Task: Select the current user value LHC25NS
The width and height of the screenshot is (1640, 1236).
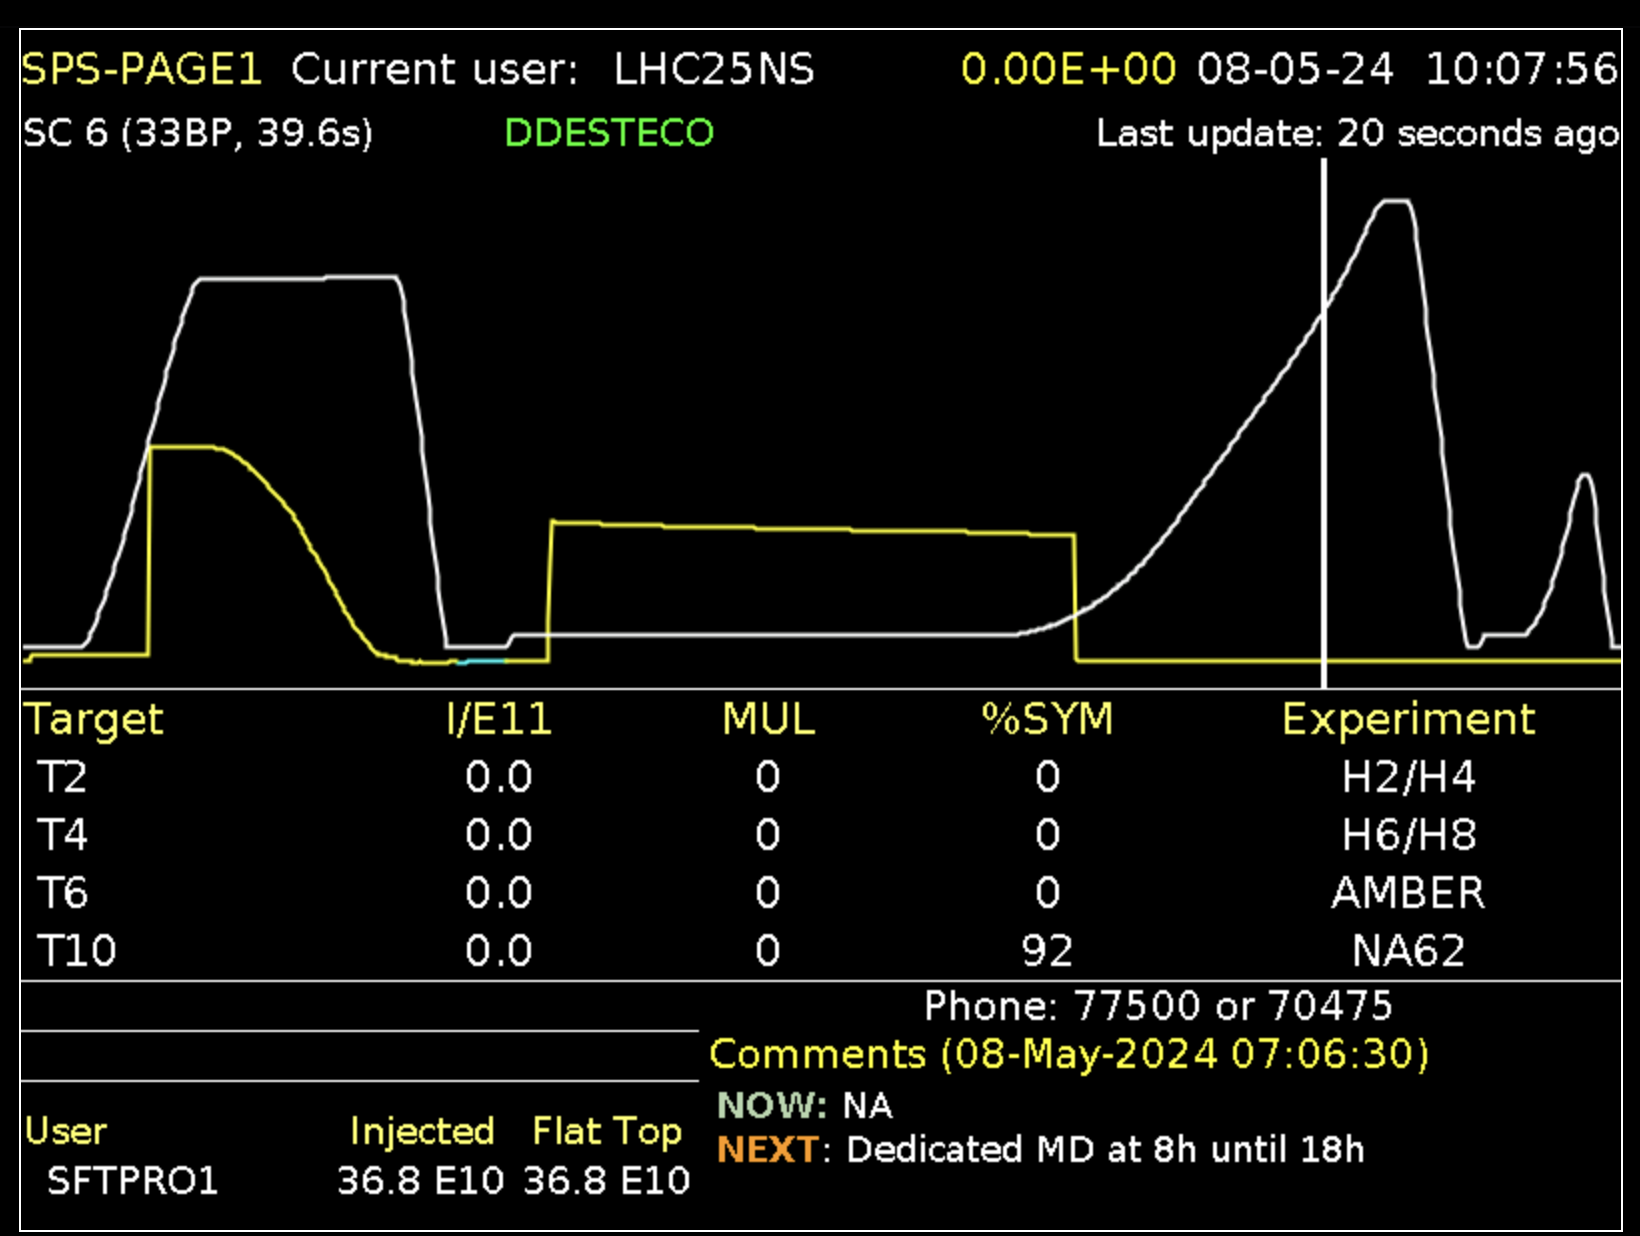Action: pyautogui.click(x=714, y=70)
